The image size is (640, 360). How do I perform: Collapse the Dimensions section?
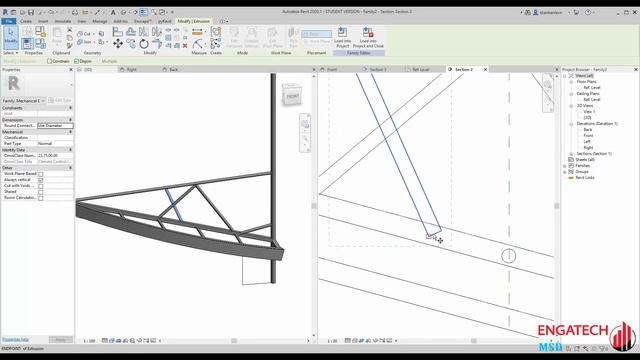(x=71, y=120)
